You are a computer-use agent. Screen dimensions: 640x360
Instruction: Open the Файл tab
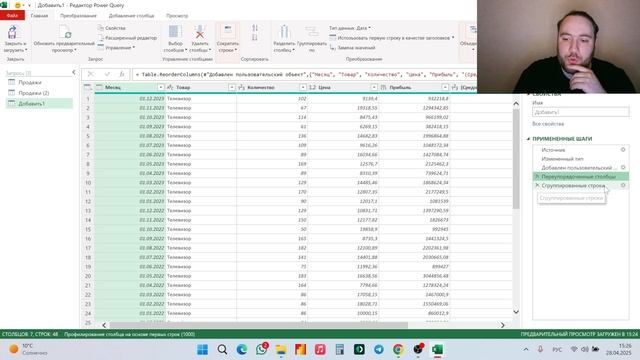click(x=12, y=16)
